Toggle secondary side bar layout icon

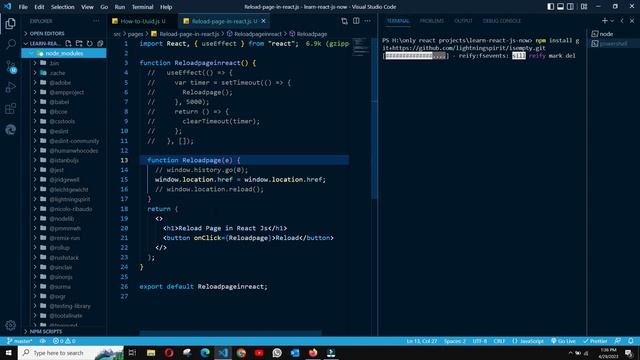tap(570, 7)
